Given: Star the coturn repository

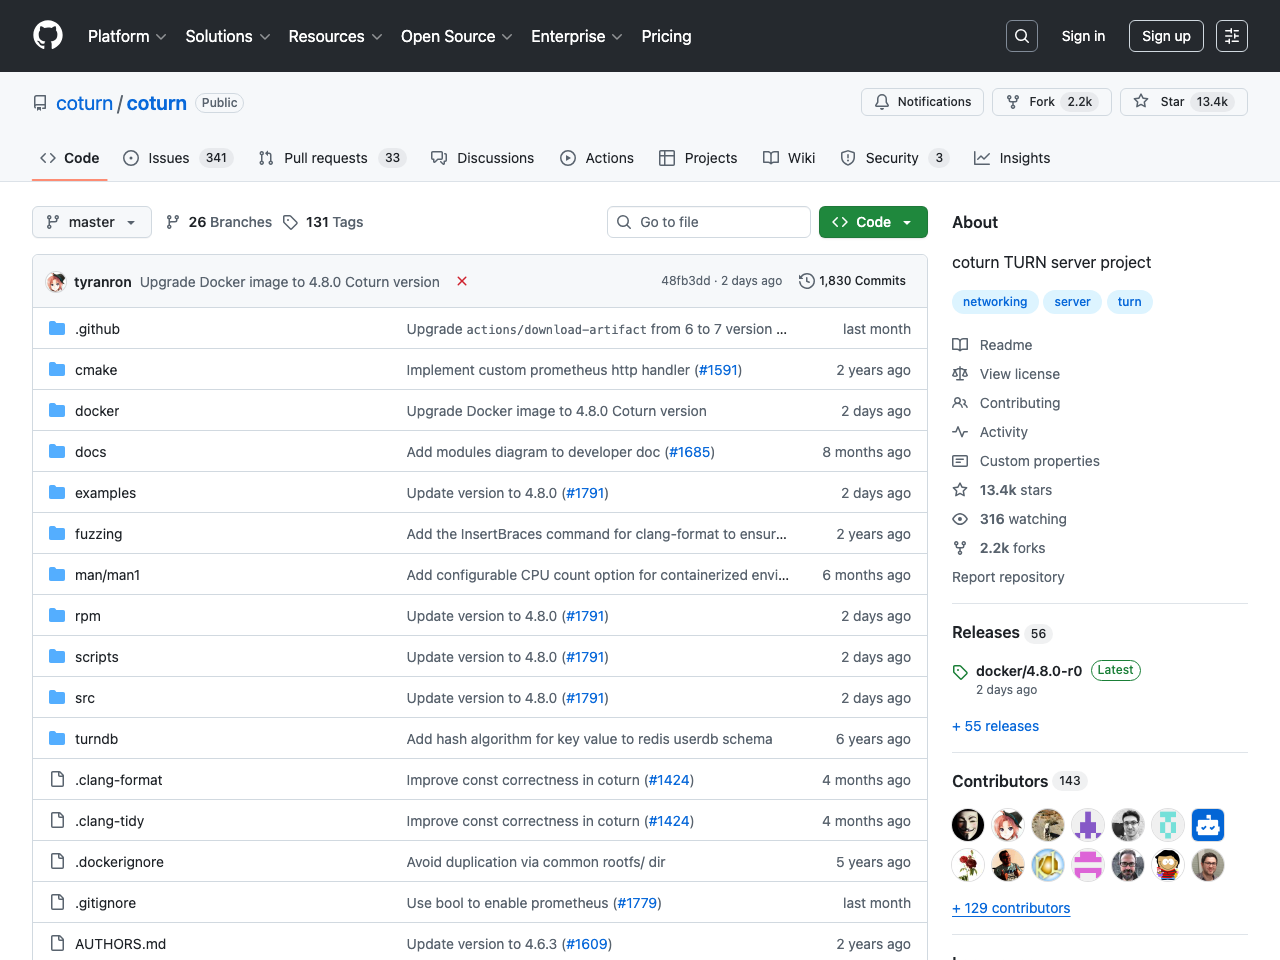Looking at the screenshot, I should click(x=1164, y=101).
